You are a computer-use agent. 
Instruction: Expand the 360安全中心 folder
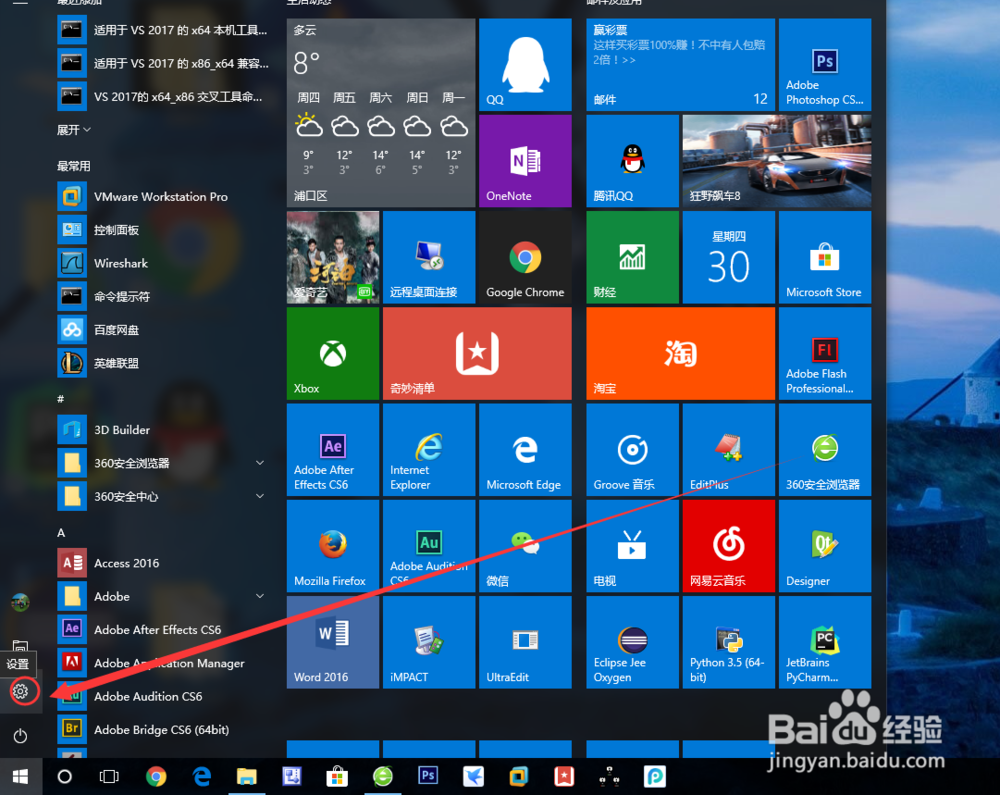point(260,496)
